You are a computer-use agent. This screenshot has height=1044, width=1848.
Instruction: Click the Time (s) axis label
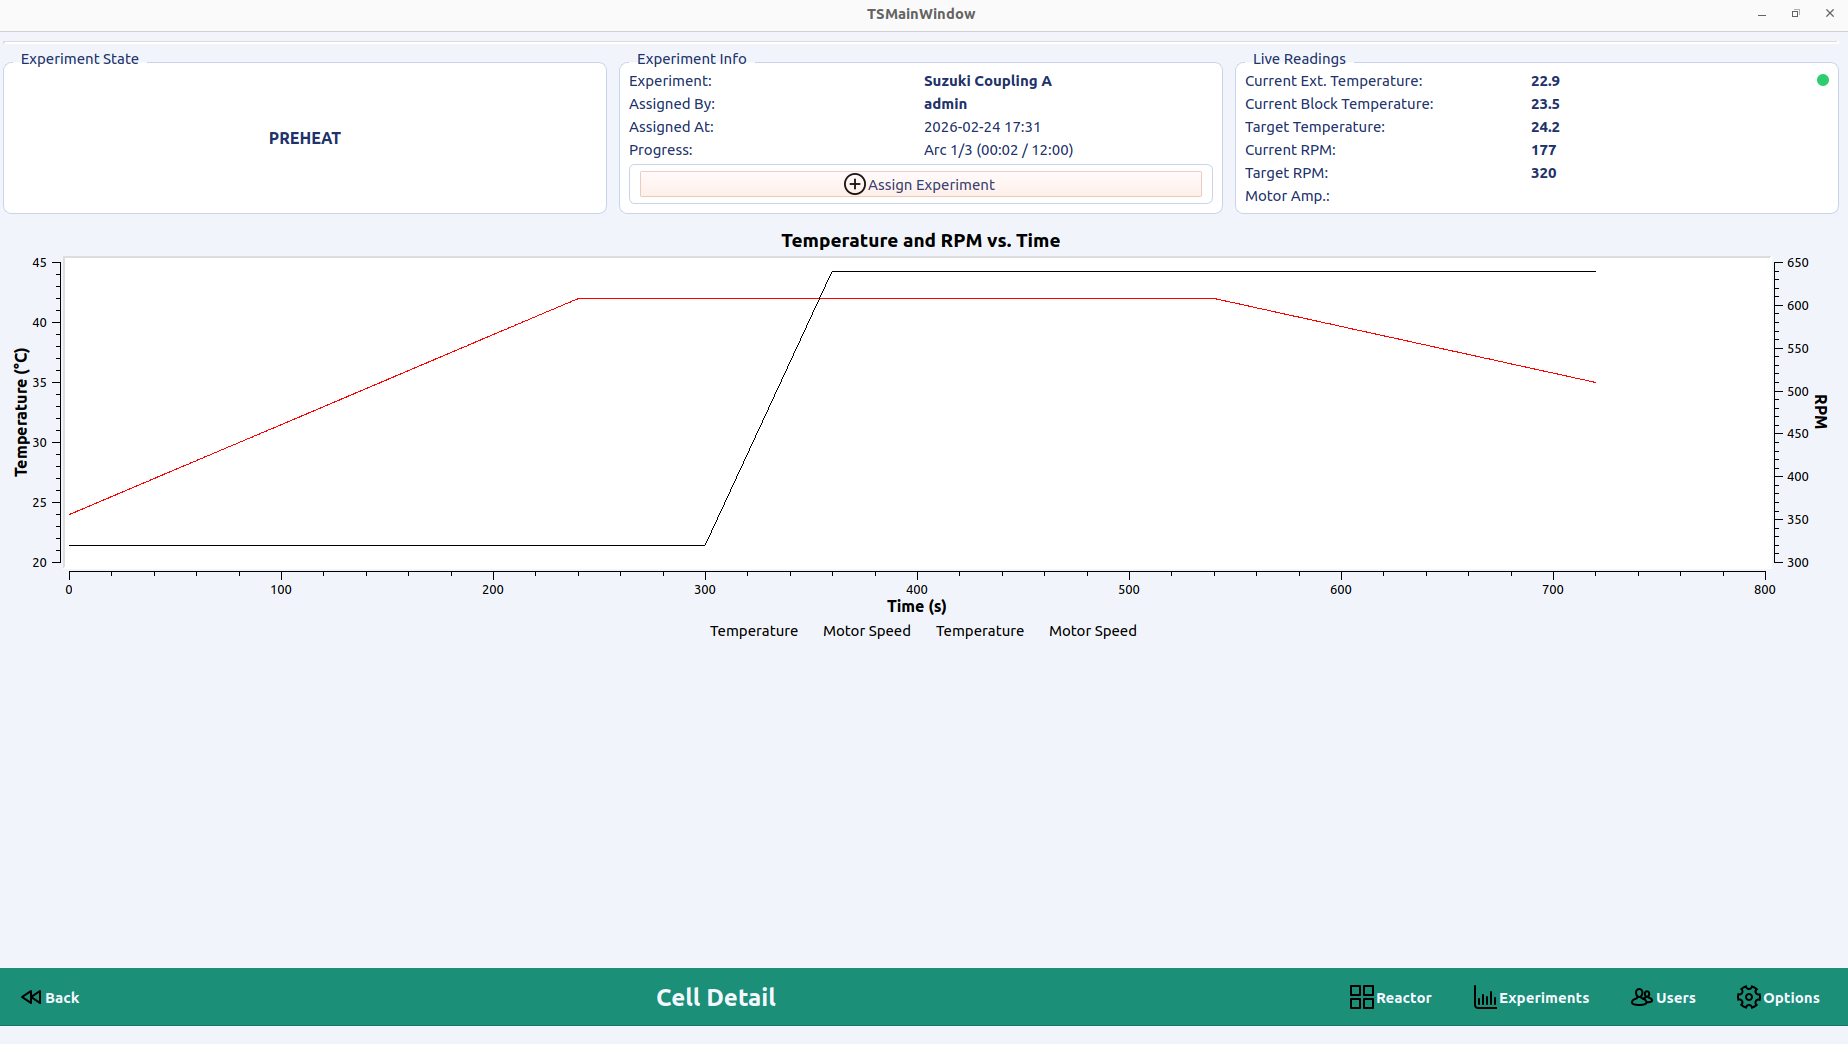916,606
